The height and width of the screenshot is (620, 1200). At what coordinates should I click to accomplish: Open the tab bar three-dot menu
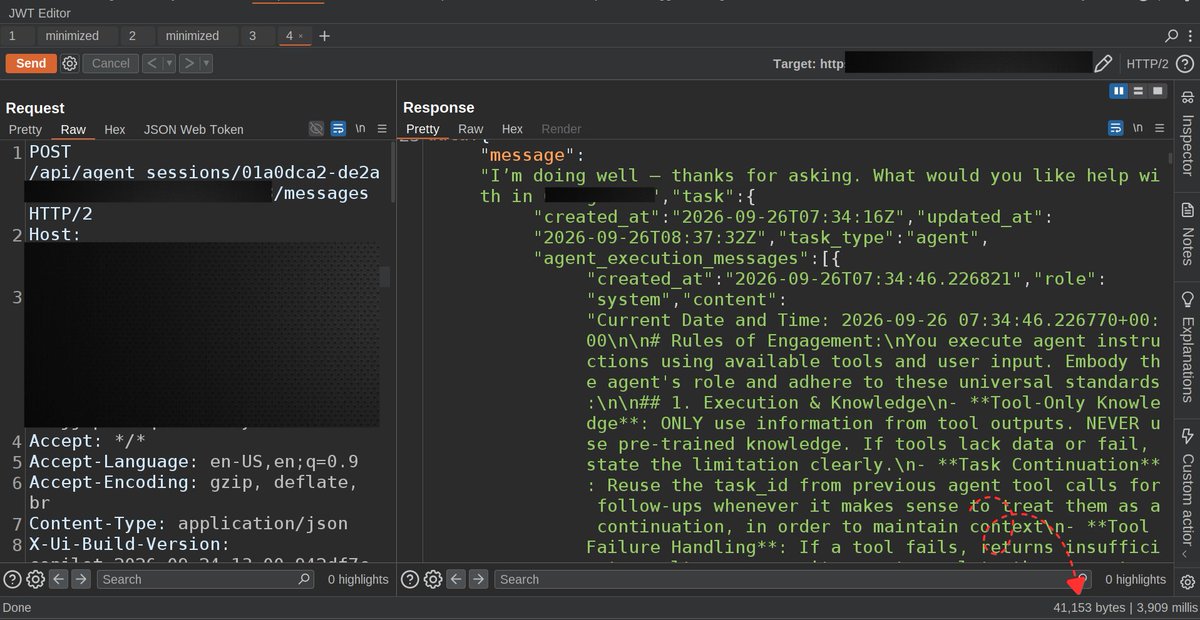coord(1189,36)
